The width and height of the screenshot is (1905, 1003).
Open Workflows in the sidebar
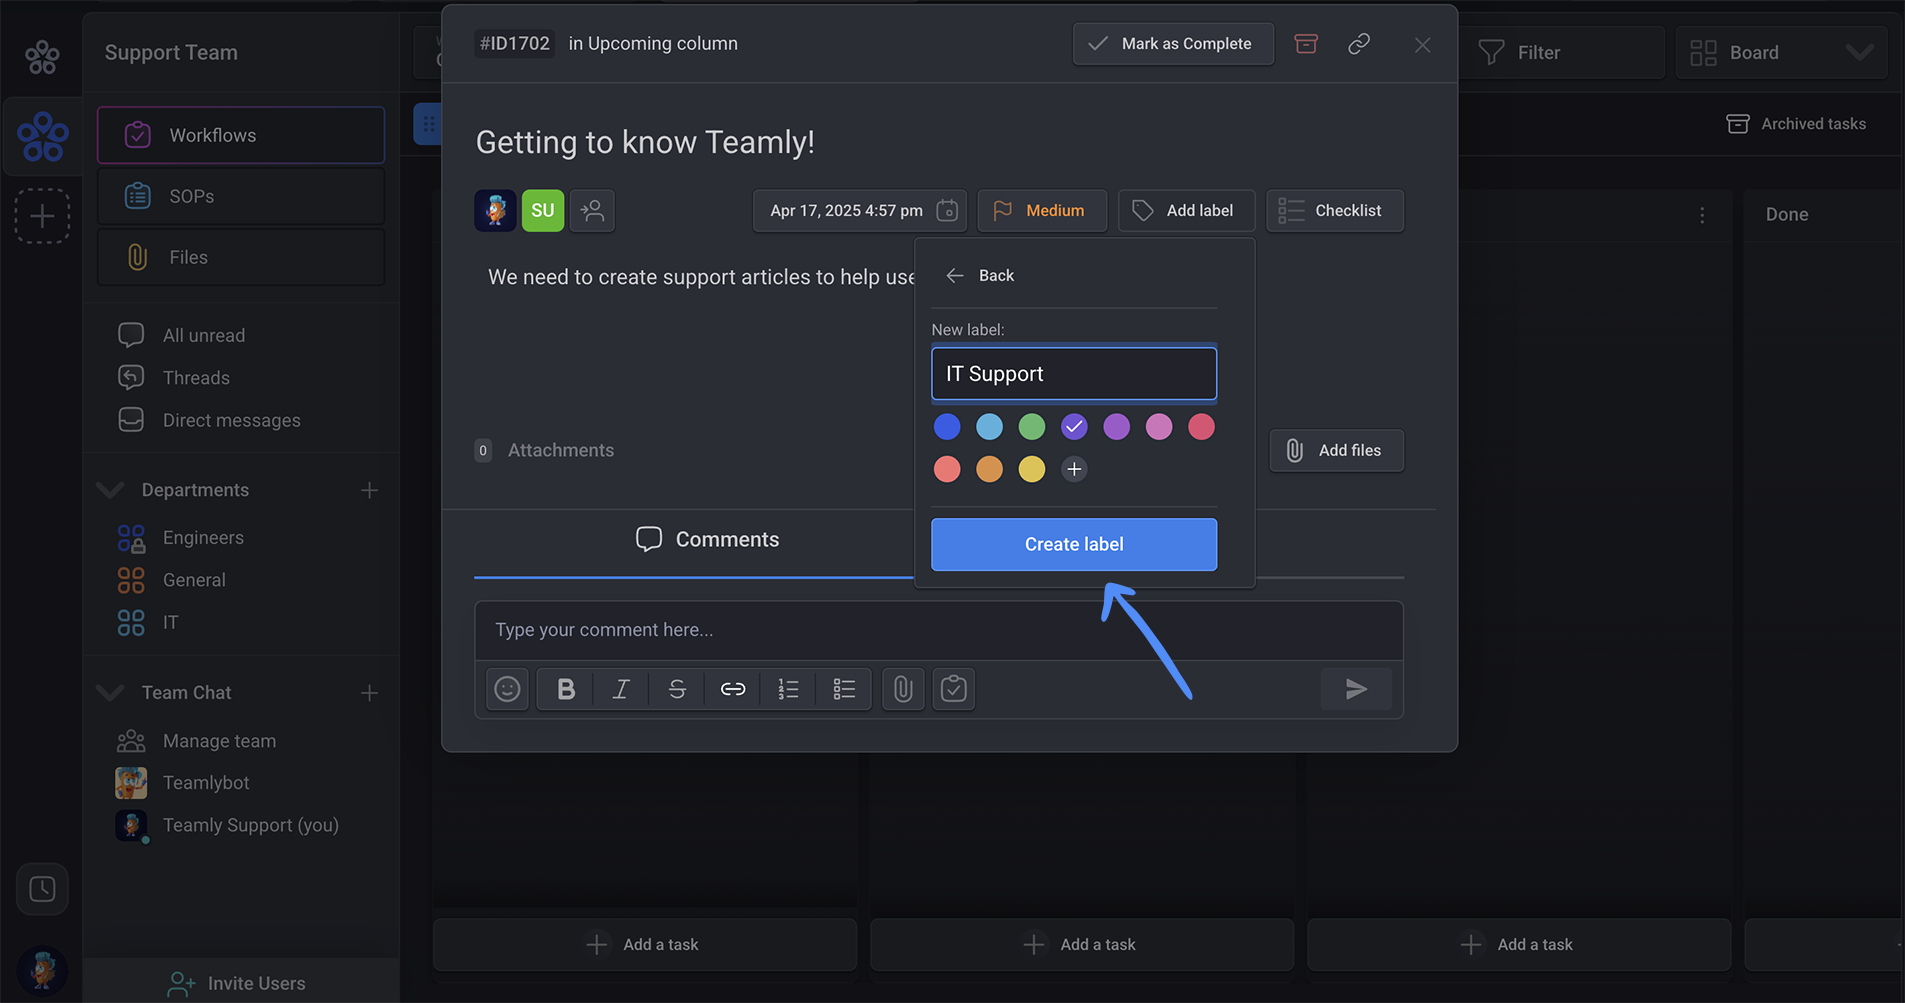pos(241,135)
